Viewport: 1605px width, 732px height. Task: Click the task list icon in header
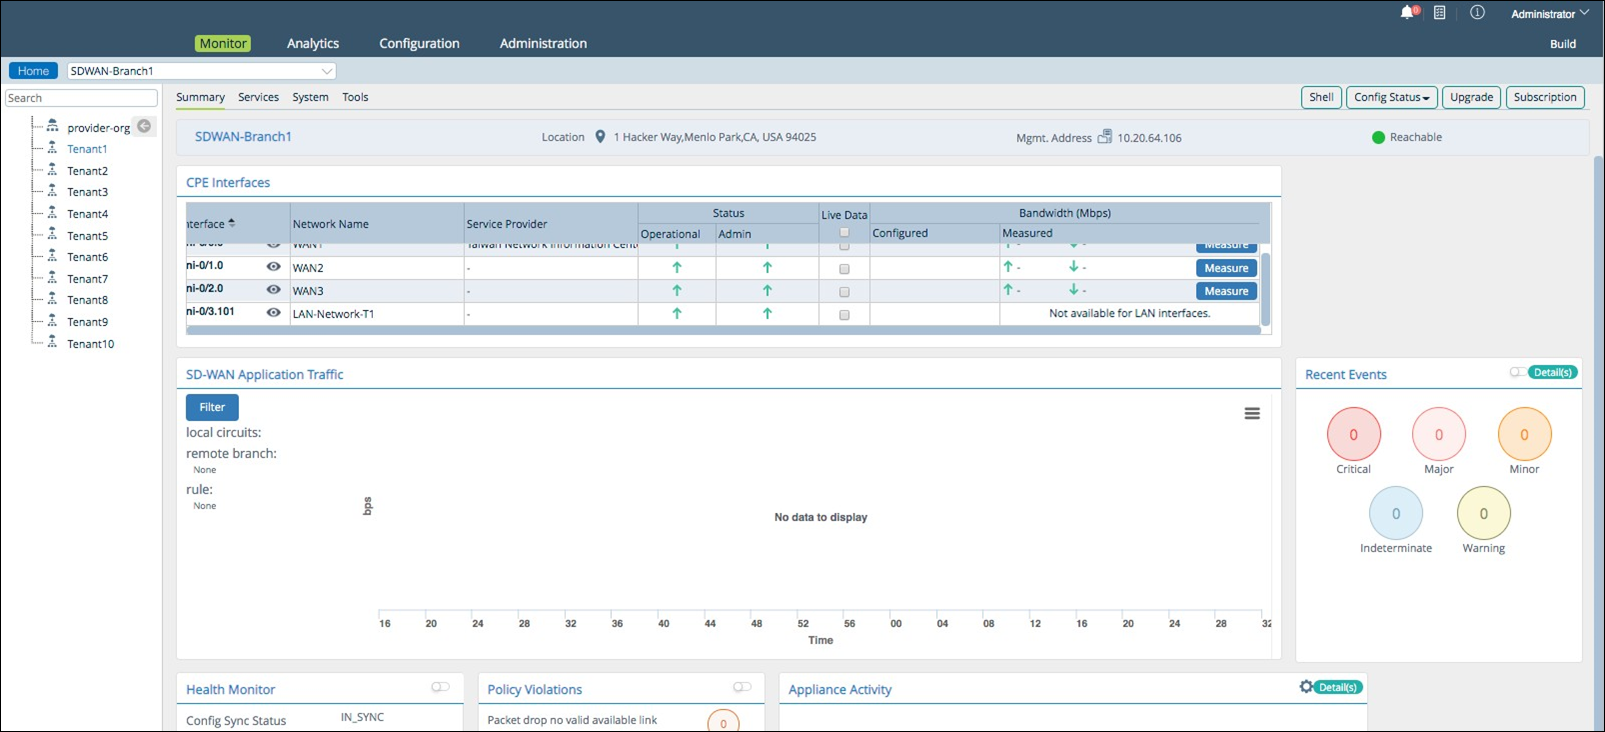pos(1440,13)
